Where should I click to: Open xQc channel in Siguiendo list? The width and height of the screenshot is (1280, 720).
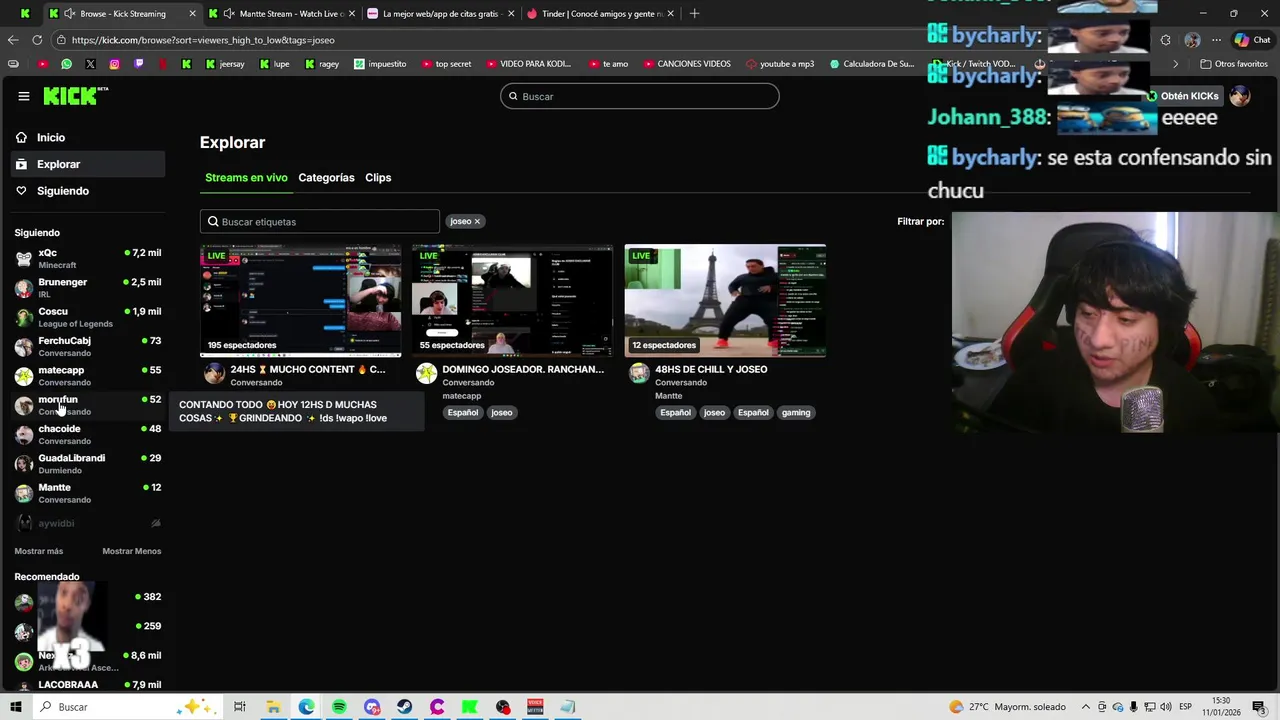[x=88, y=258]
